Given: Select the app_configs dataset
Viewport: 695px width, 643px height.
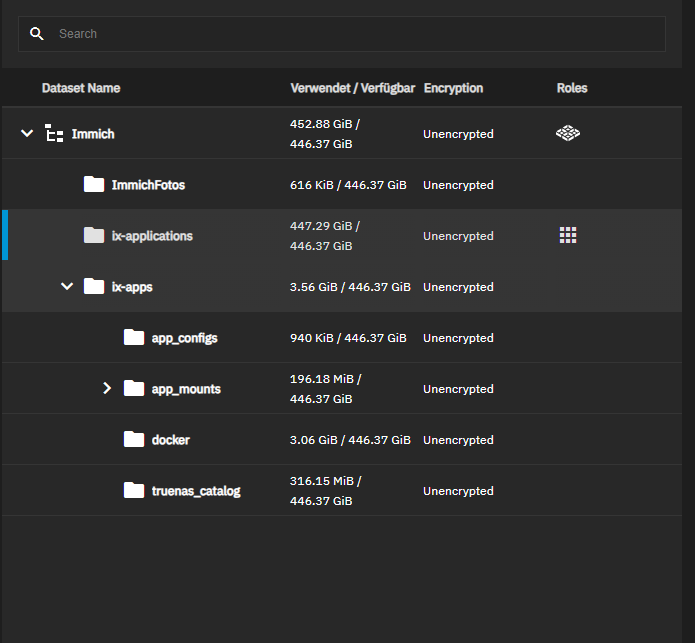Looking at the screenshot, I should (184, 338).
